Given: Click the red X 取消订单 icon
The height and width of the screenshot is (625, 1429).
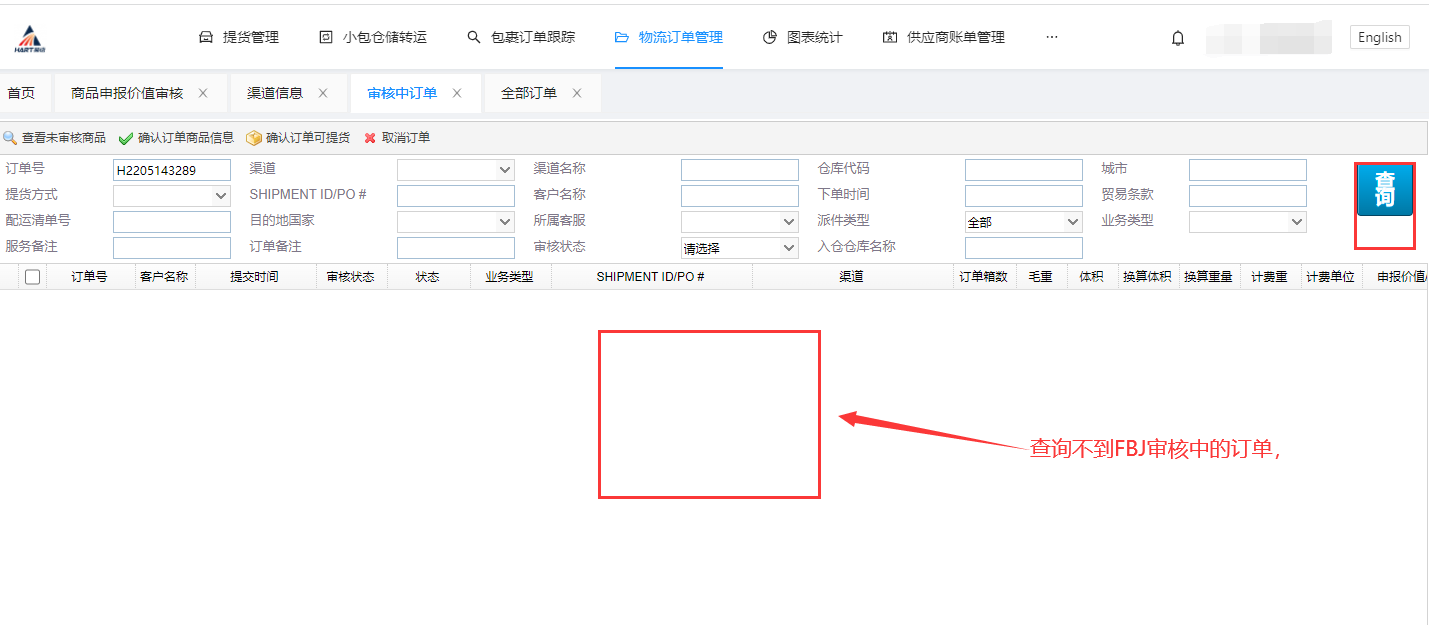Looking at the screenshot, I should [370, 138].
